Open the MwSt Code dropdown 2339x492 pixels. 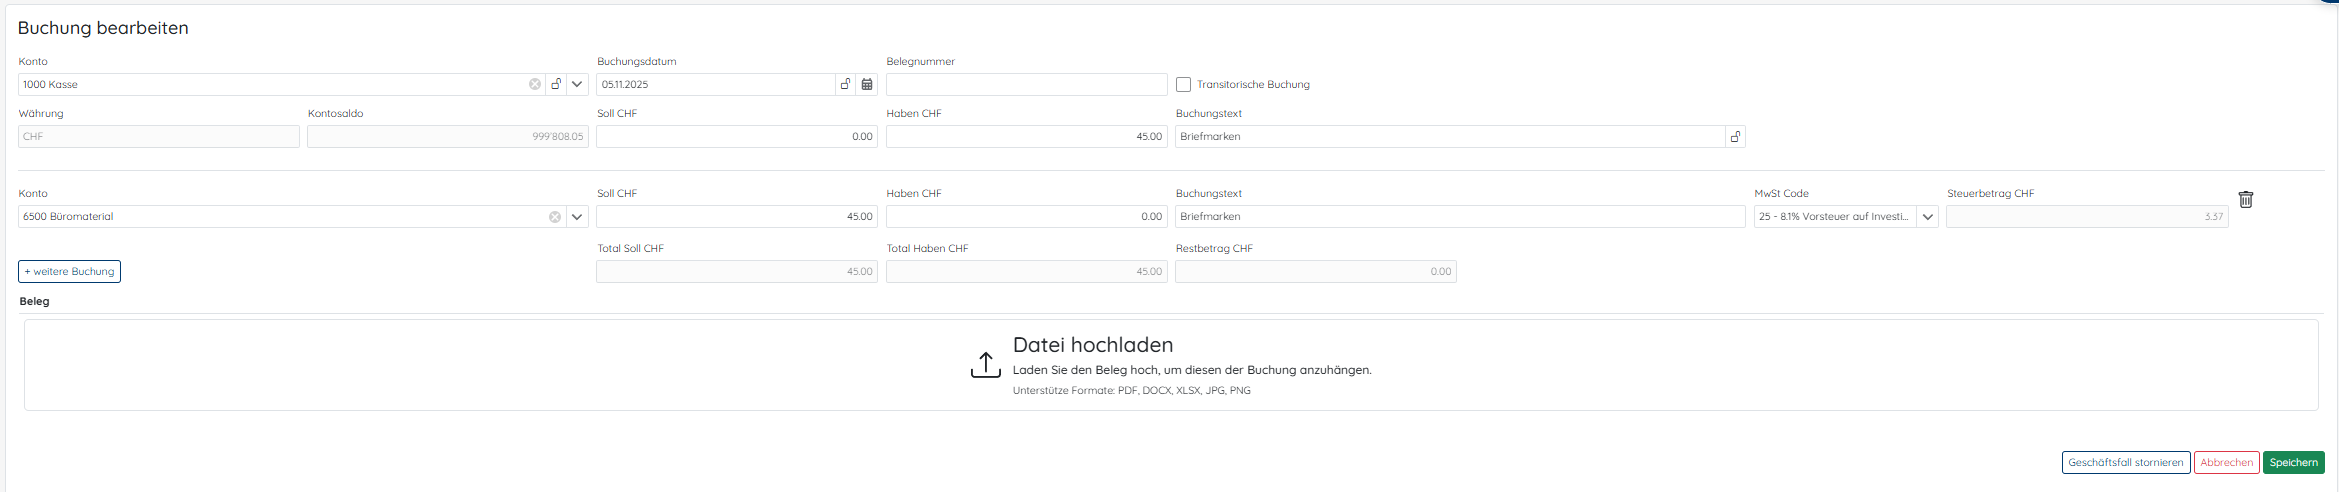coord(1928,217)
